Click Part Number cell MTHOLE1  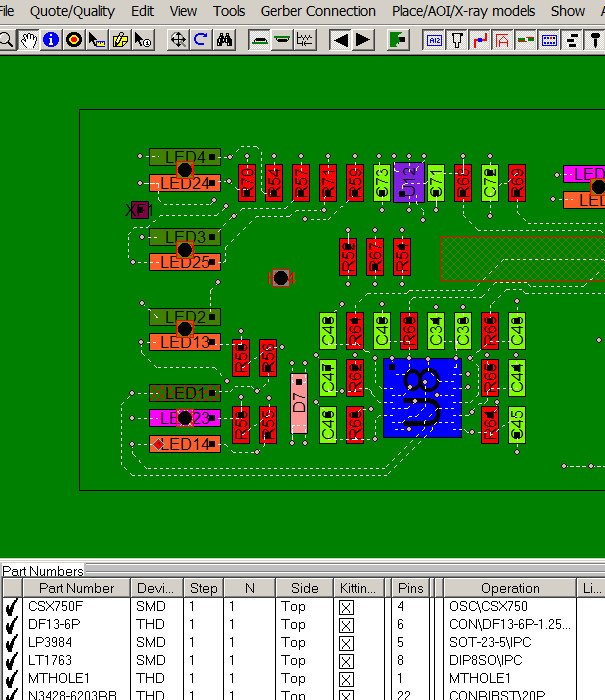(58, 679)
